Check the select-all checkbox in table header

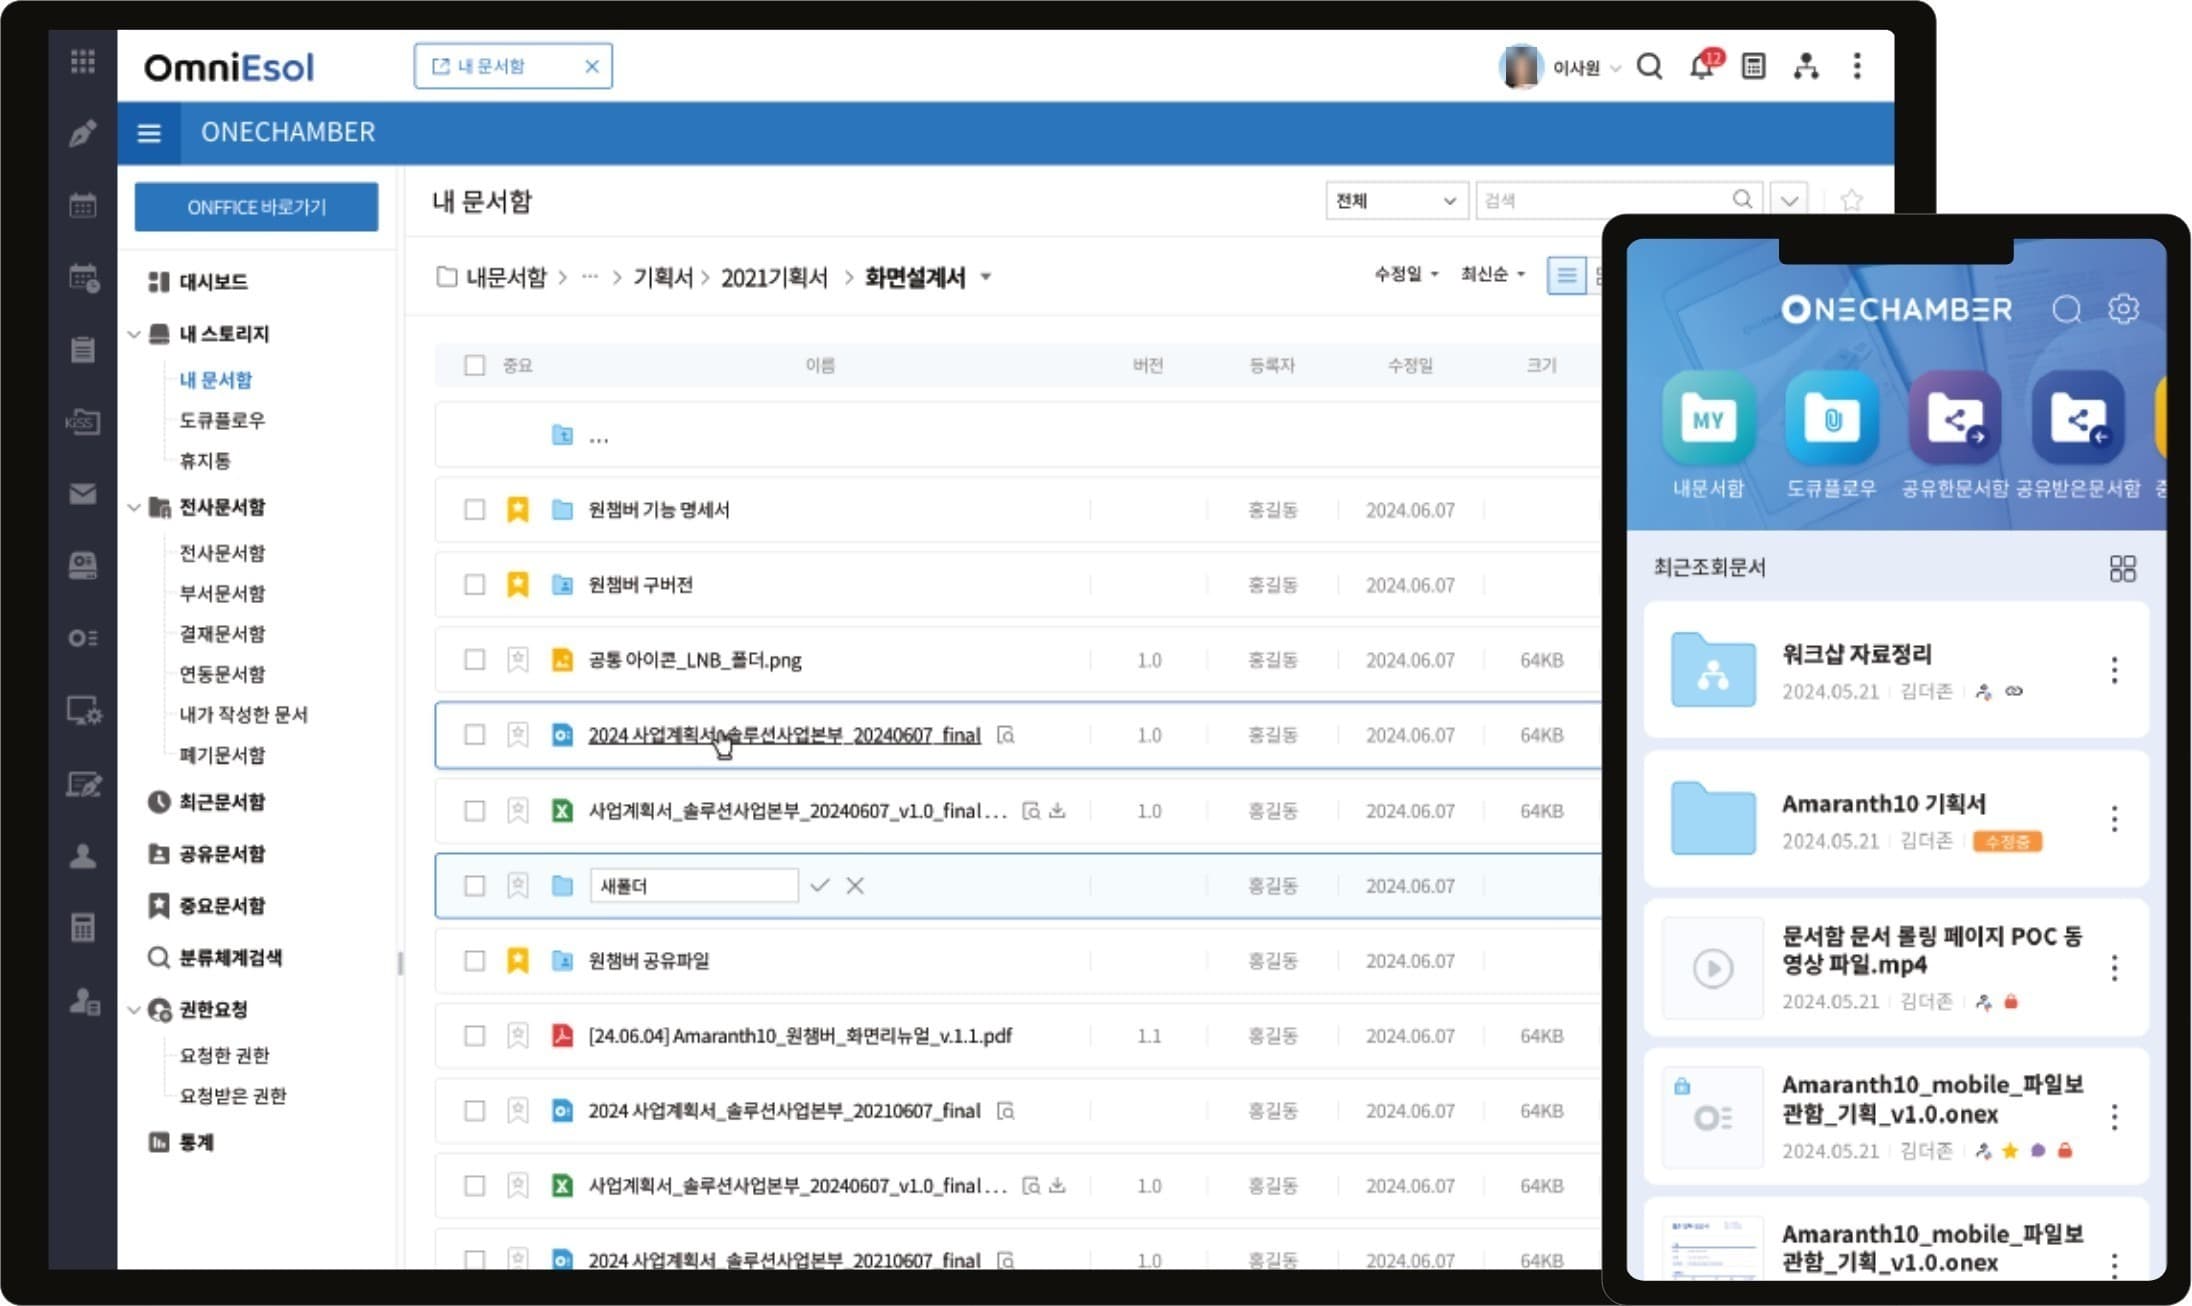tap(475, 366)
